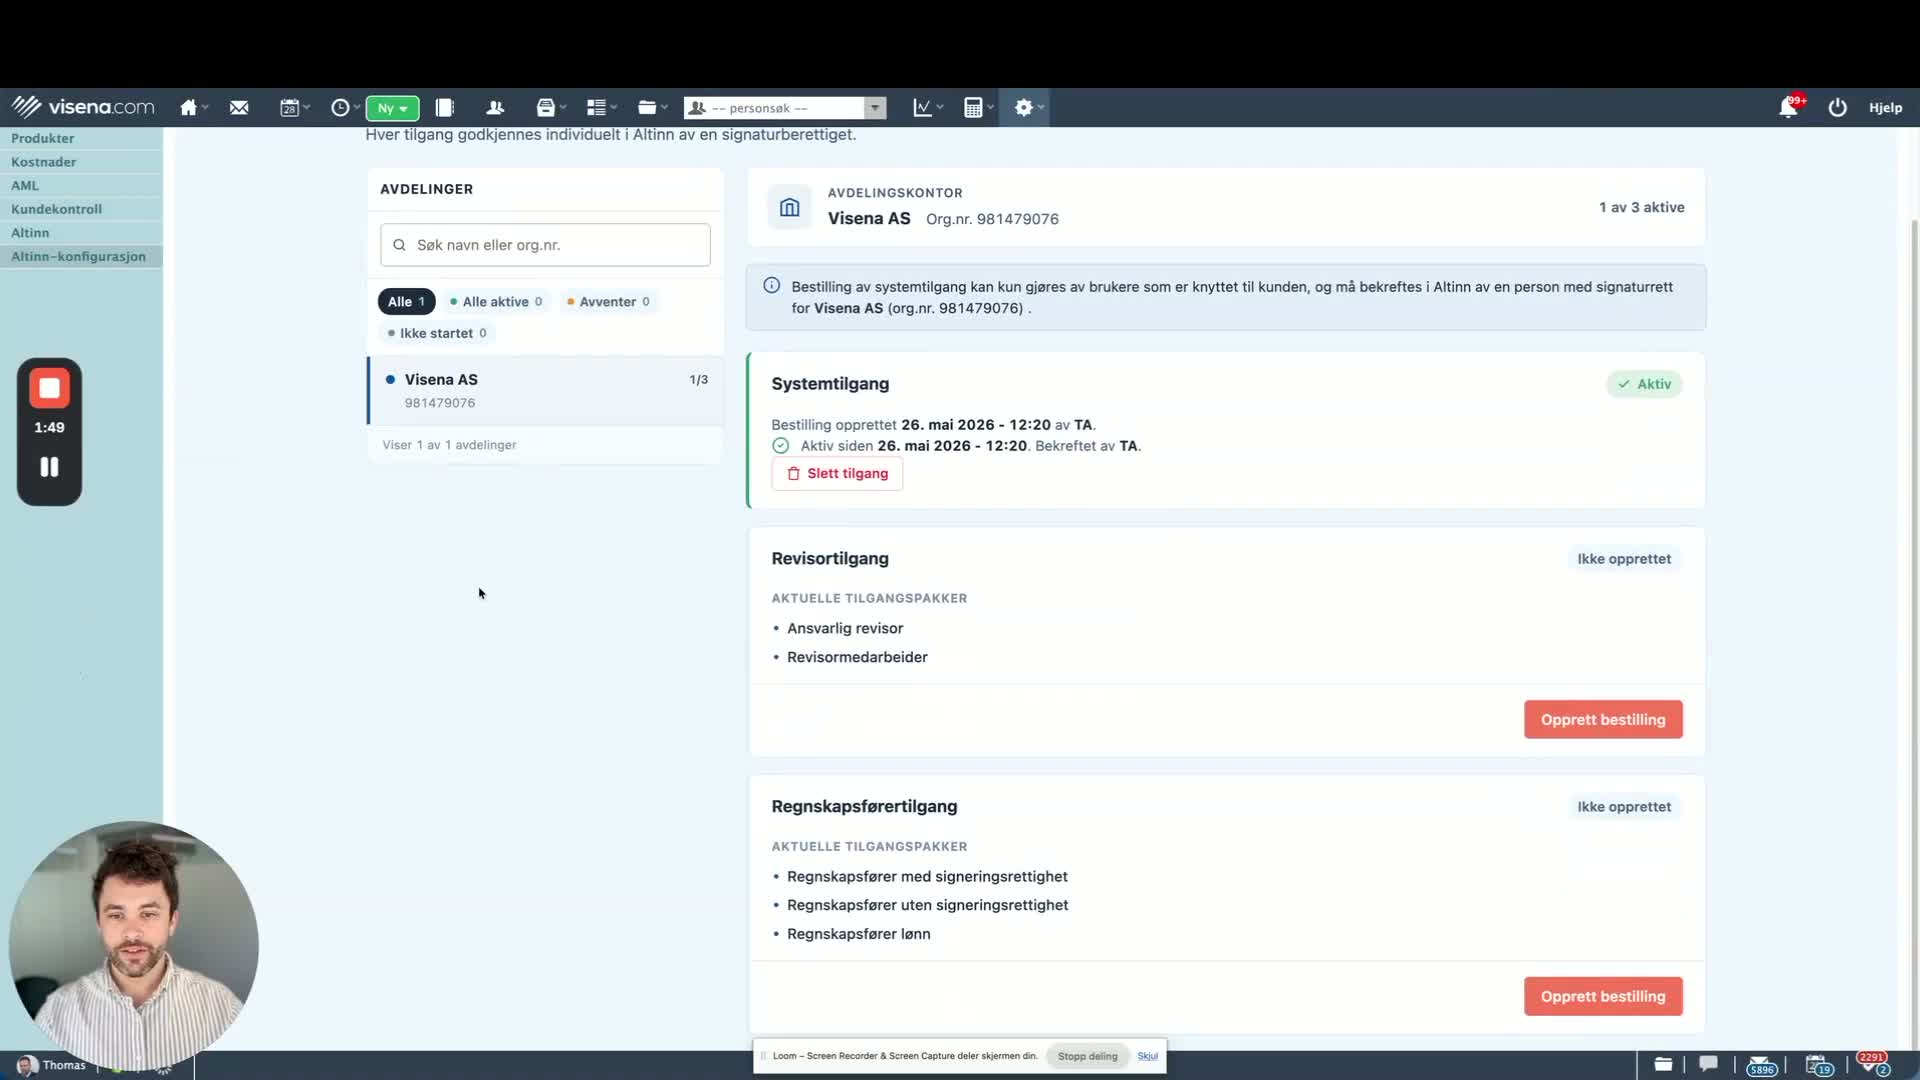The image size is (1920, 1080).
Task: Open the notifications bell
Action: [1789, 107]
